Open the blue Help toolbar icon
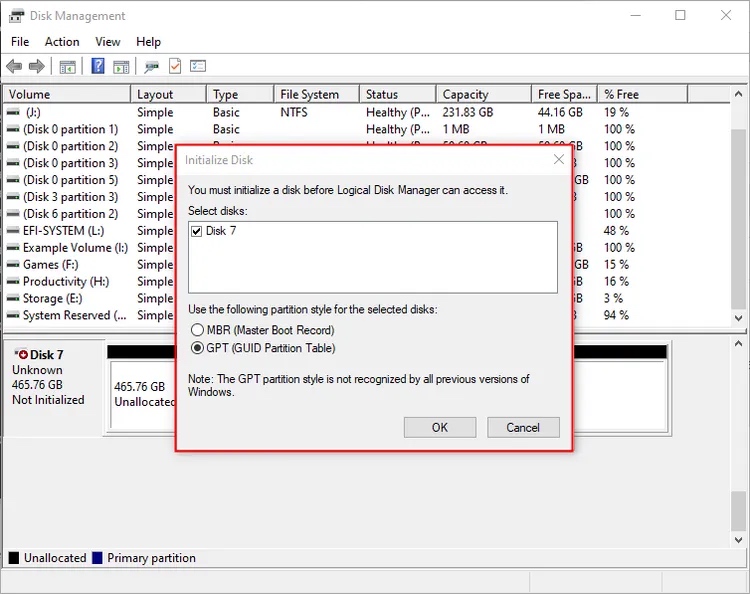 pyautogui.click(x=98, y=66)
